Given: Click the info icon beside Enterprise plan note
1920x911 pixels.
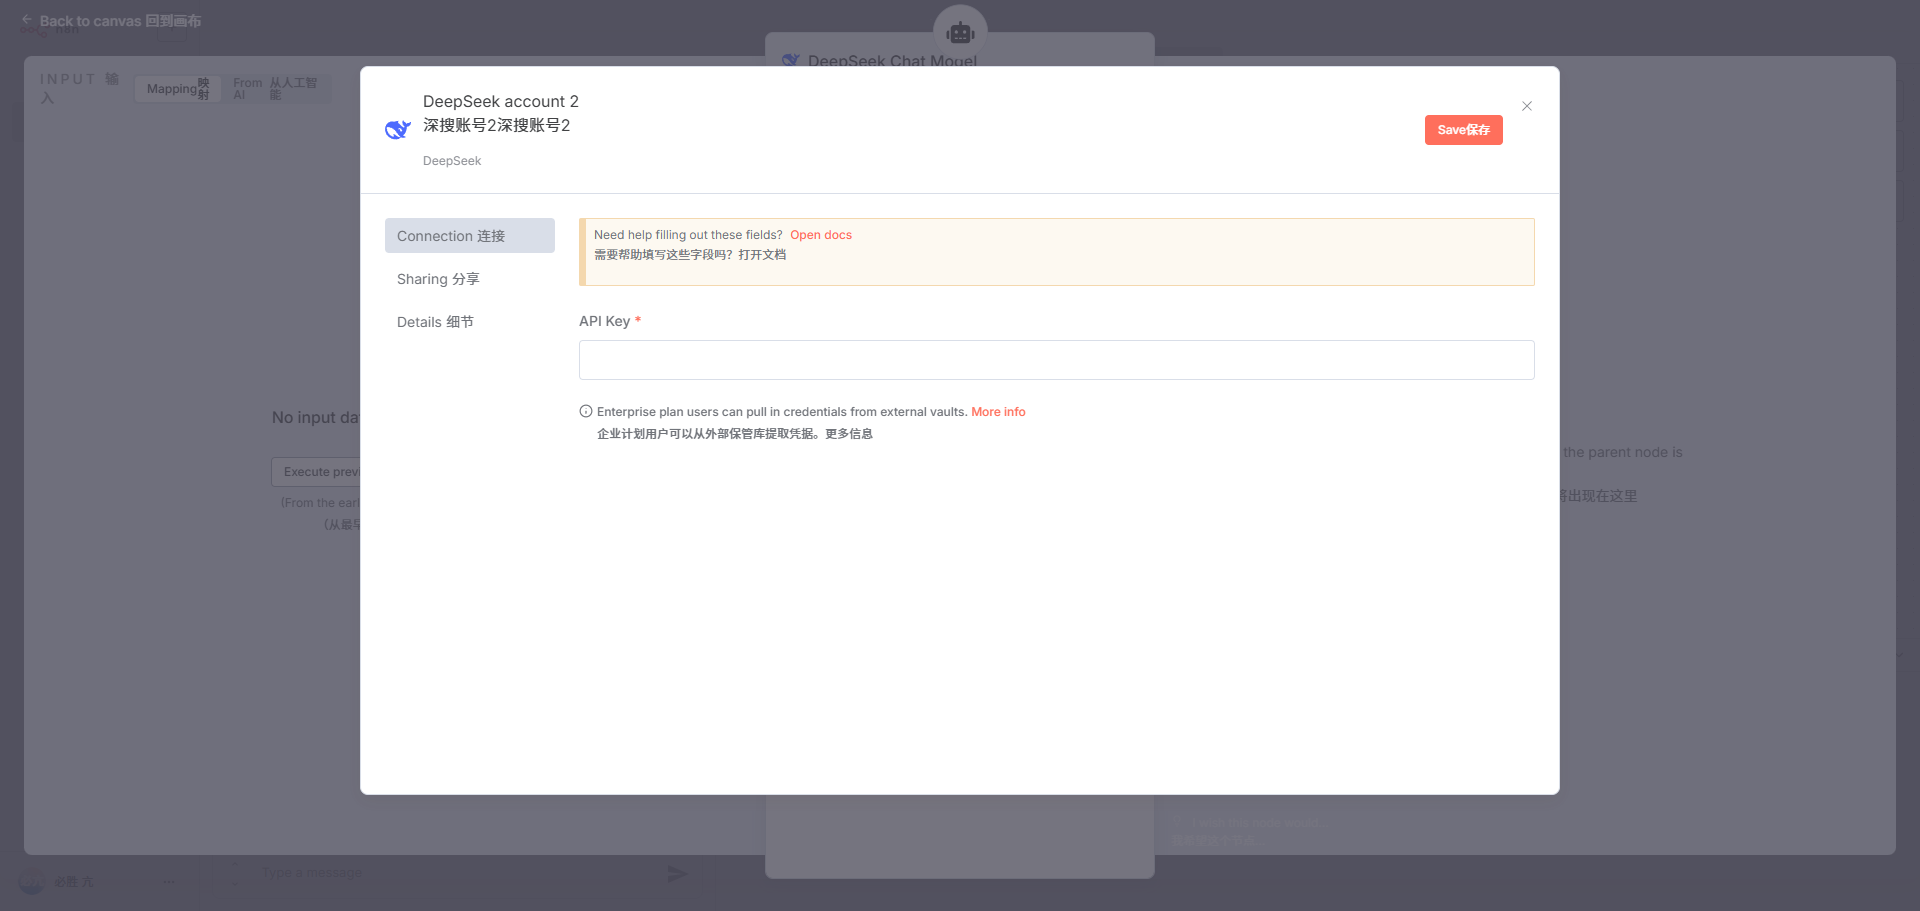Looking at the screenshot, I should (586, 411).
